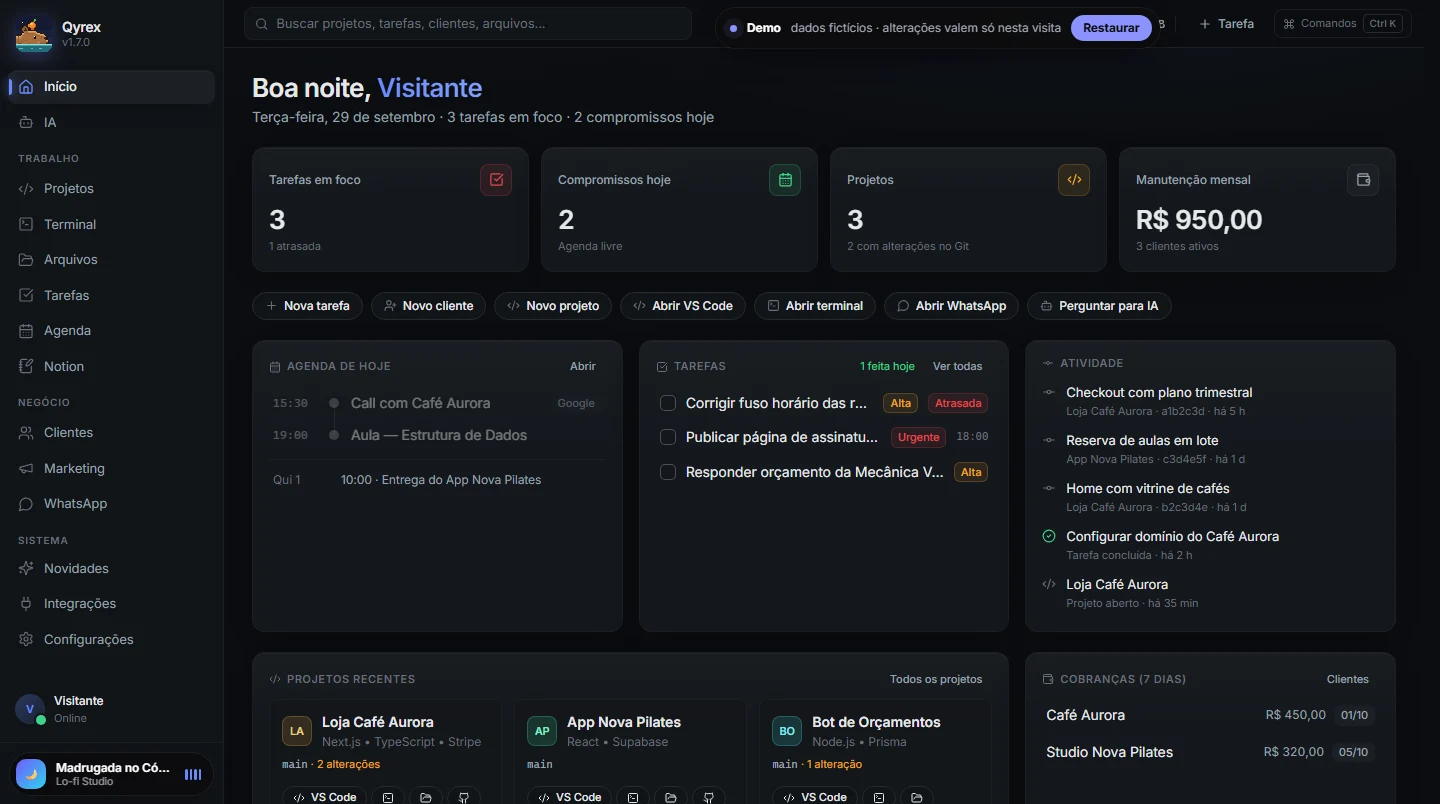Open GitHub icon on Loja Café Aurora card
This screenshot has height=804, width=1440.
click(x=464, y=797)
